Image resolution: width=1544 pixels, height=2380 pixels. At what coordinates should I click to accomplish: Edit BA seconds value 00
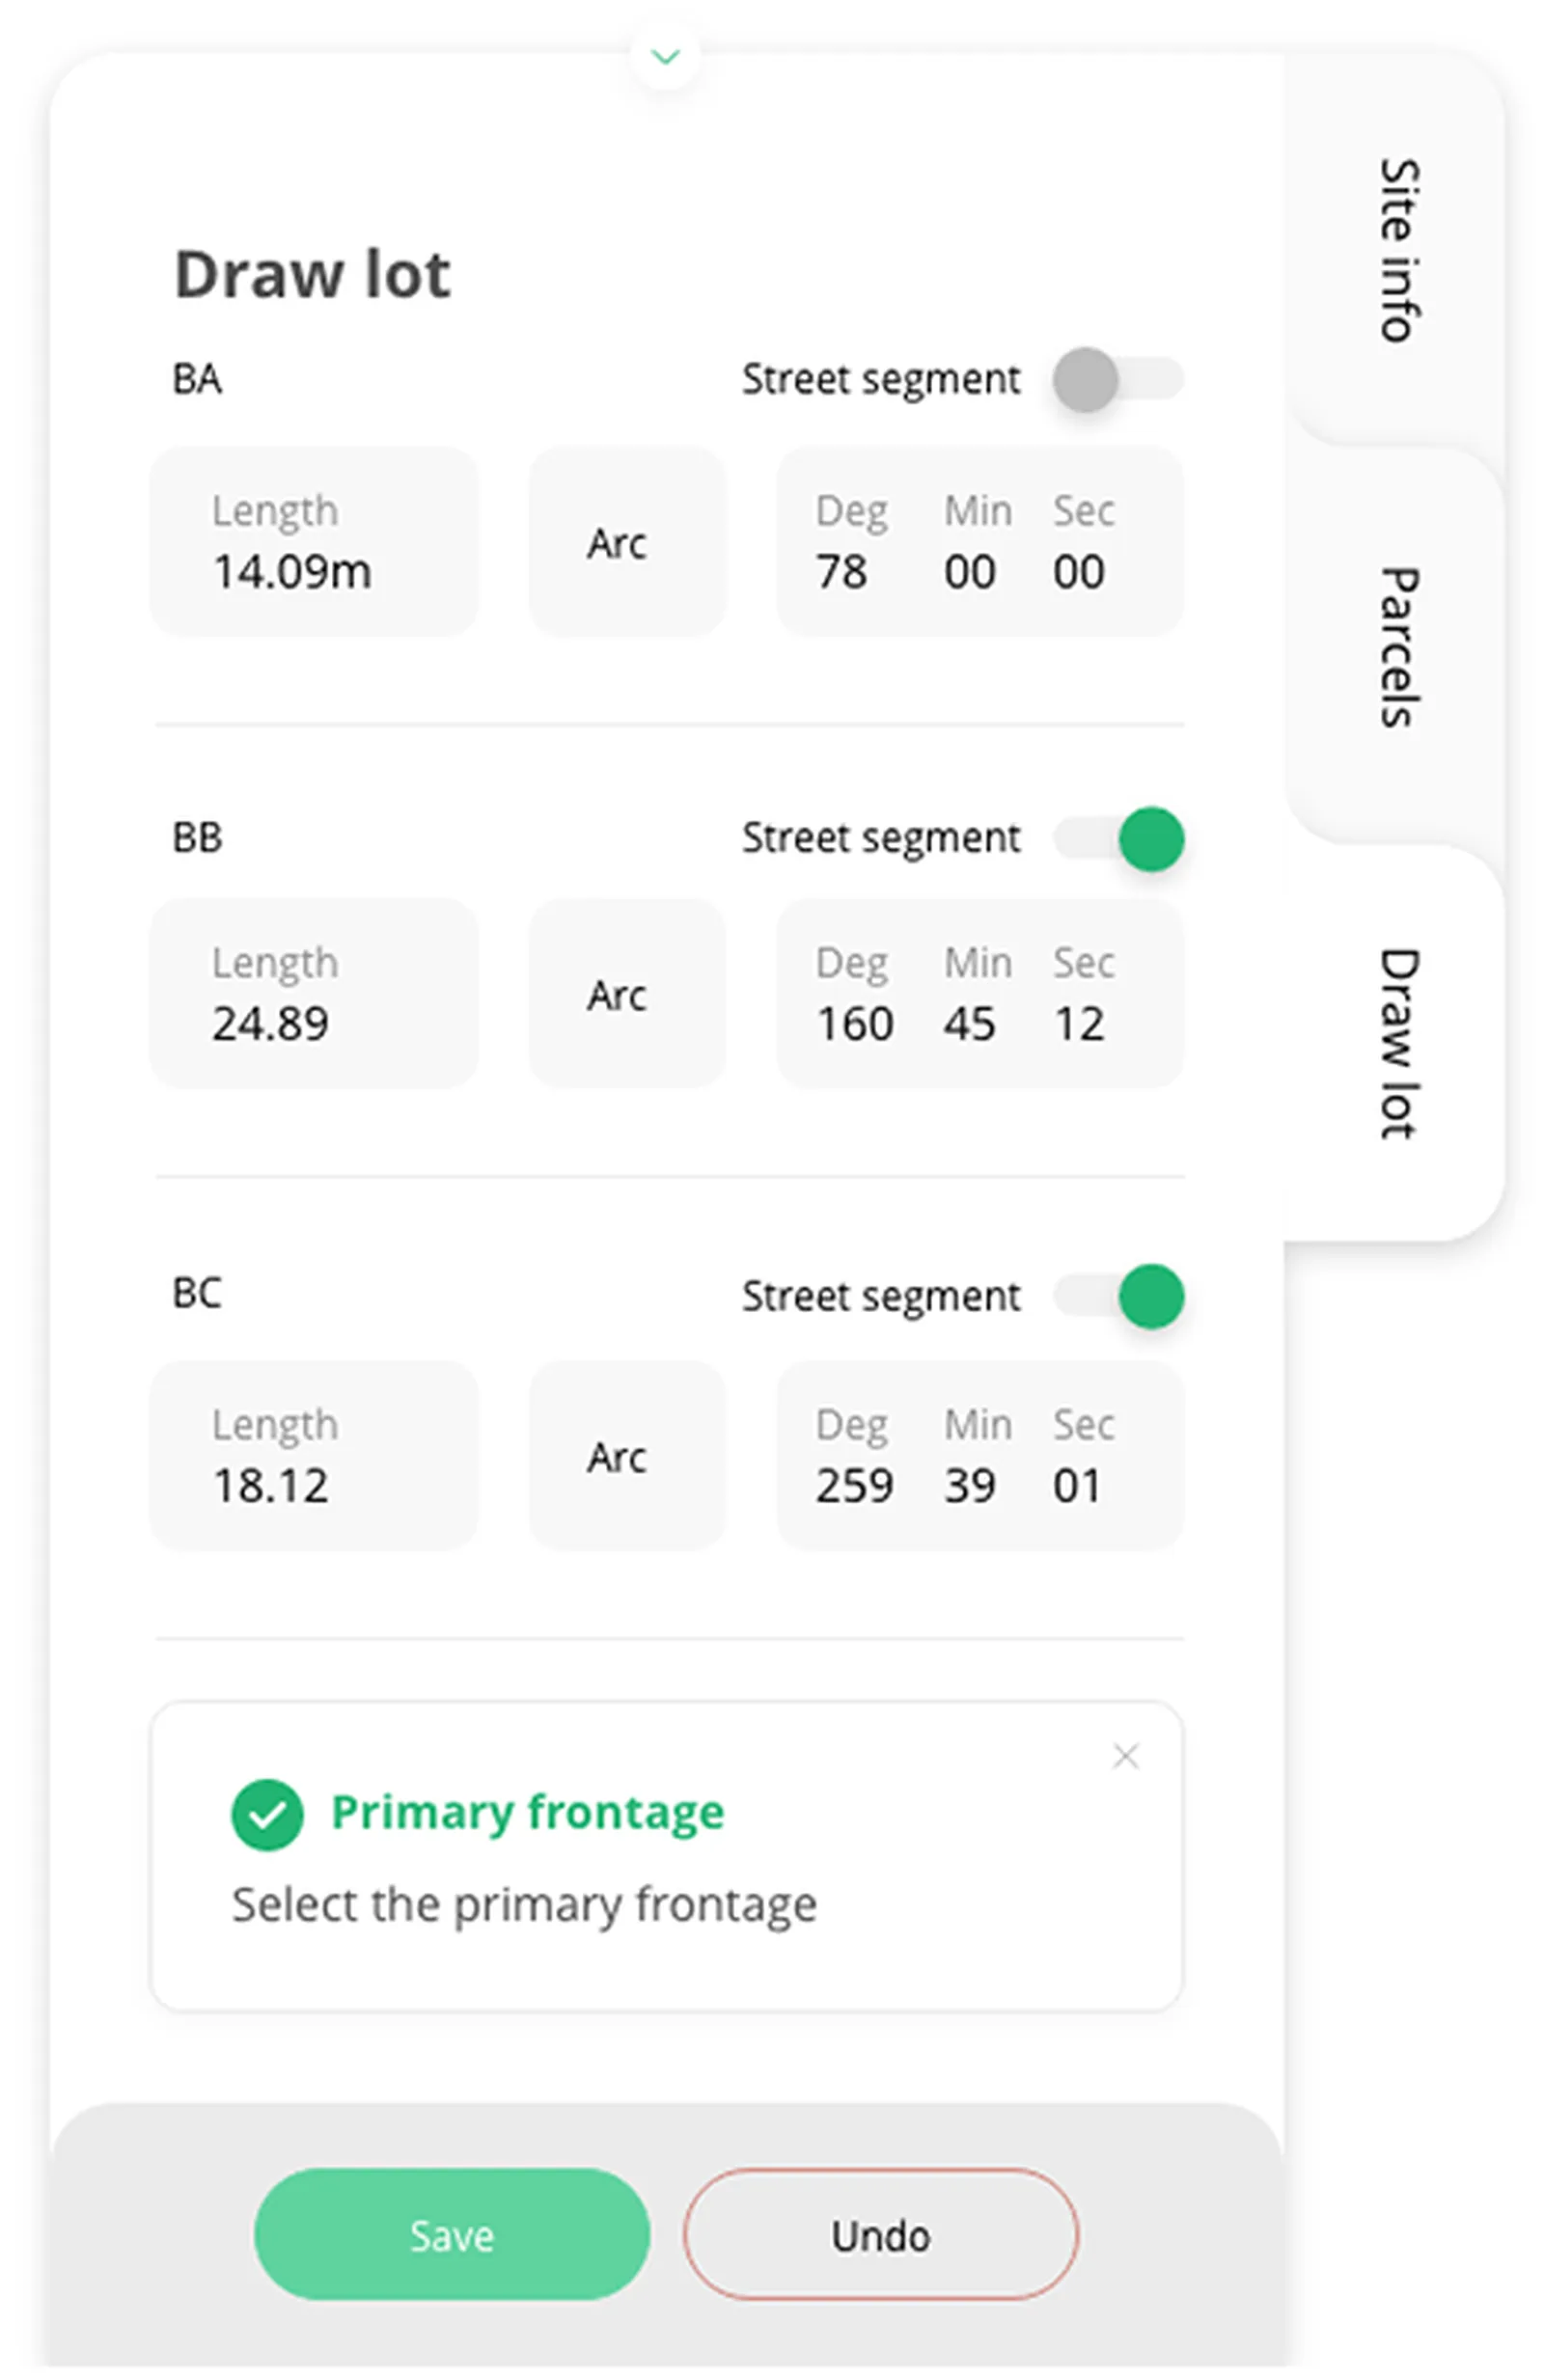(1078, 572)
